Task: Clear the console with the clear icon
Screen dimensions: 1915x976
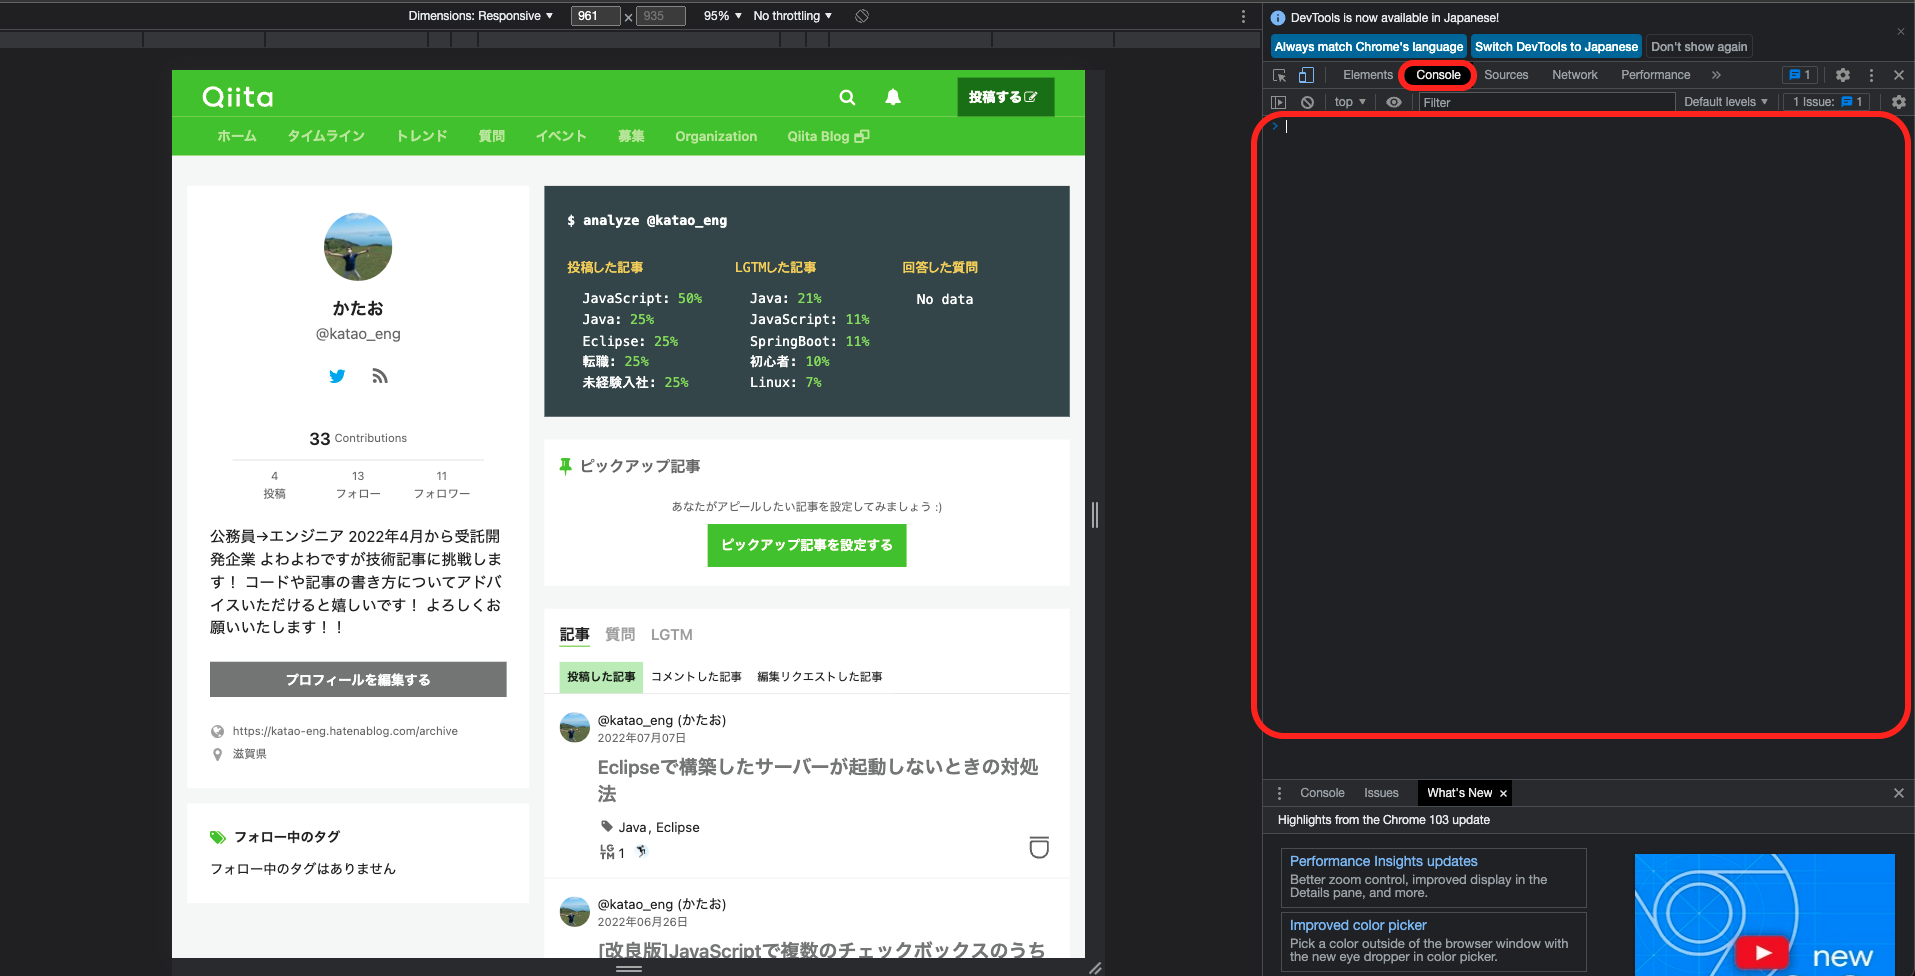Action: click(x=1308, y=102)
